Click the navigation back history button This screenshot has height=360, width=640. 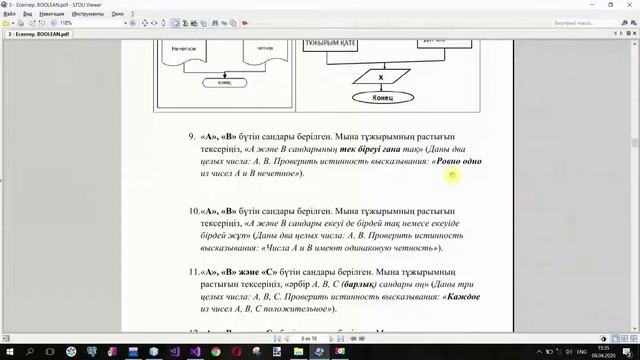353,339
